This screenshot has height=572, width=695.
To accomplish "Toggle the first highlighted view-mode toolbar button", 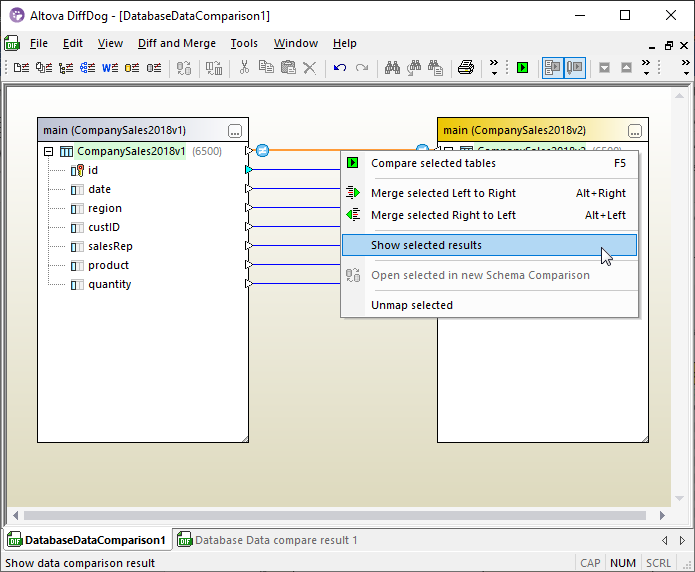I will [552, 68].
